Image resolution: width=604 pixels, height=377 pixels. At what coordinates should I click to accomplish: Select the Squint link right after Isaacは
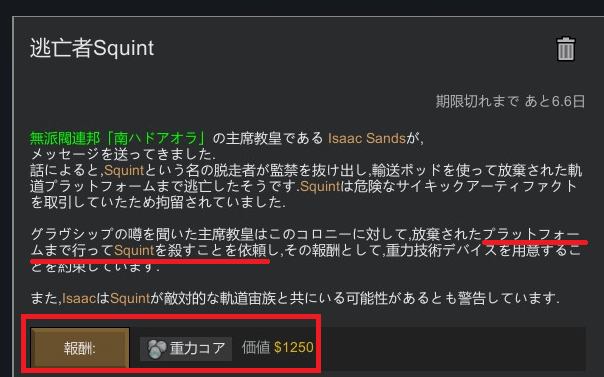click(130, 298)
